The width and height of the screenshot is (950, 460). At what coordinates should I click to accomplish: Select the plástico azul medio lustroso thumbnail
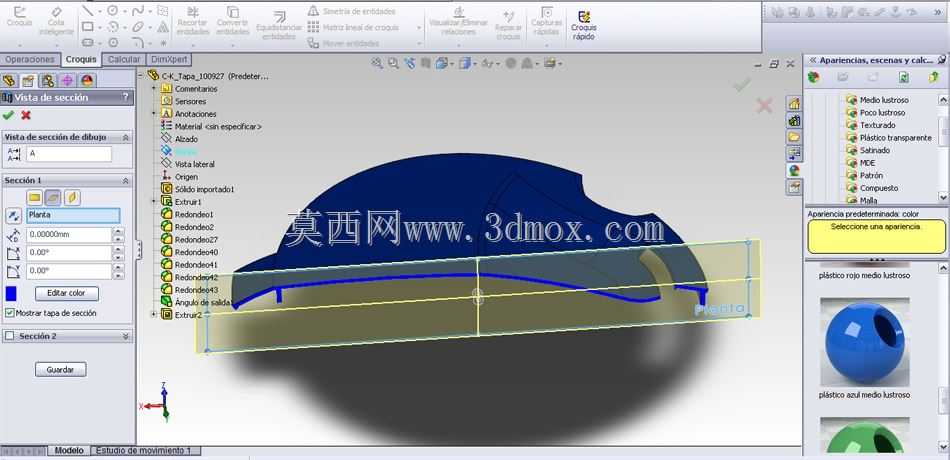[x=865, y=342]
